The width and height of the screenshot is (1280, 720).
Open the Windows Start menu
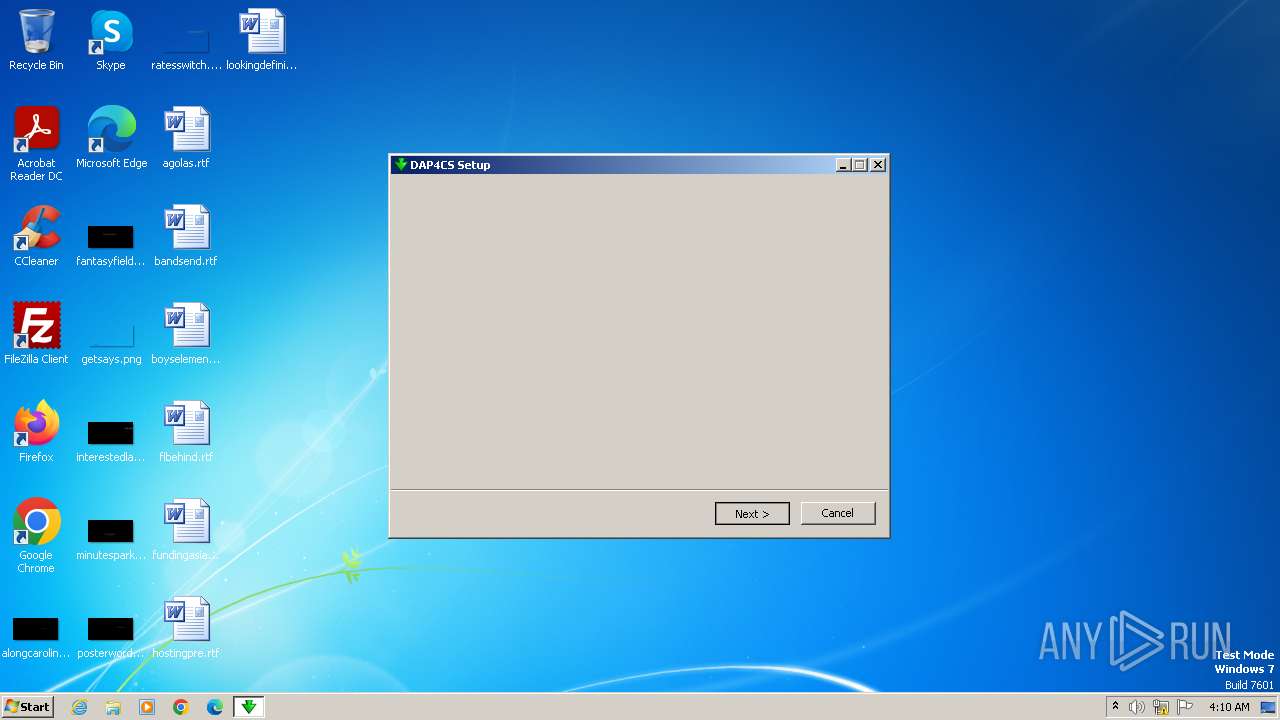(27, 707)
